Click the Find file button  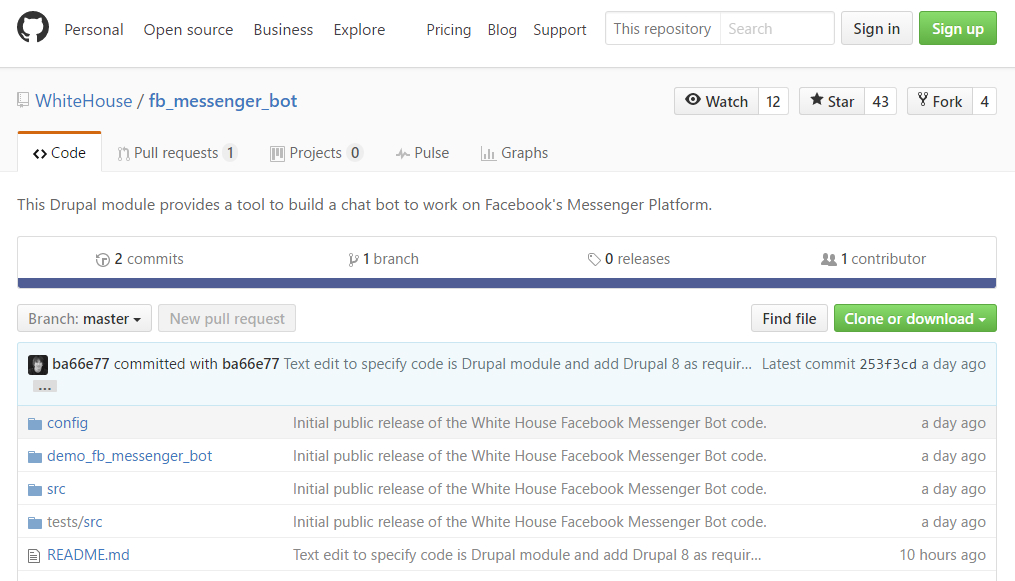[x=789, y=318]
